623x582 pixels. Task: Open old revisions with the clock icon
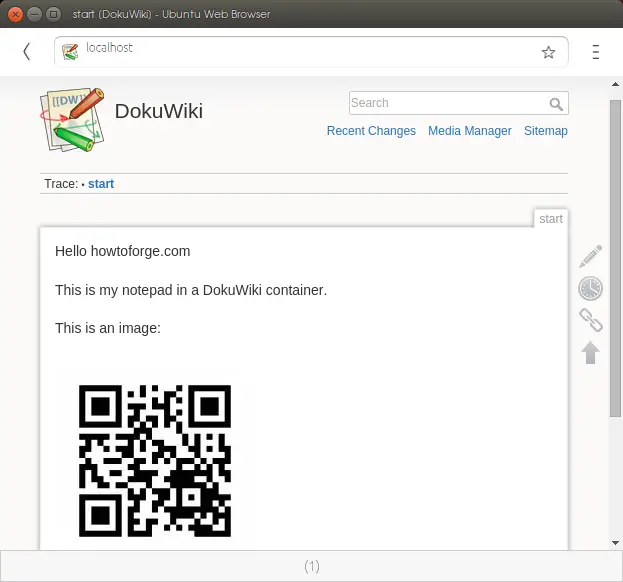pos(590,288)
